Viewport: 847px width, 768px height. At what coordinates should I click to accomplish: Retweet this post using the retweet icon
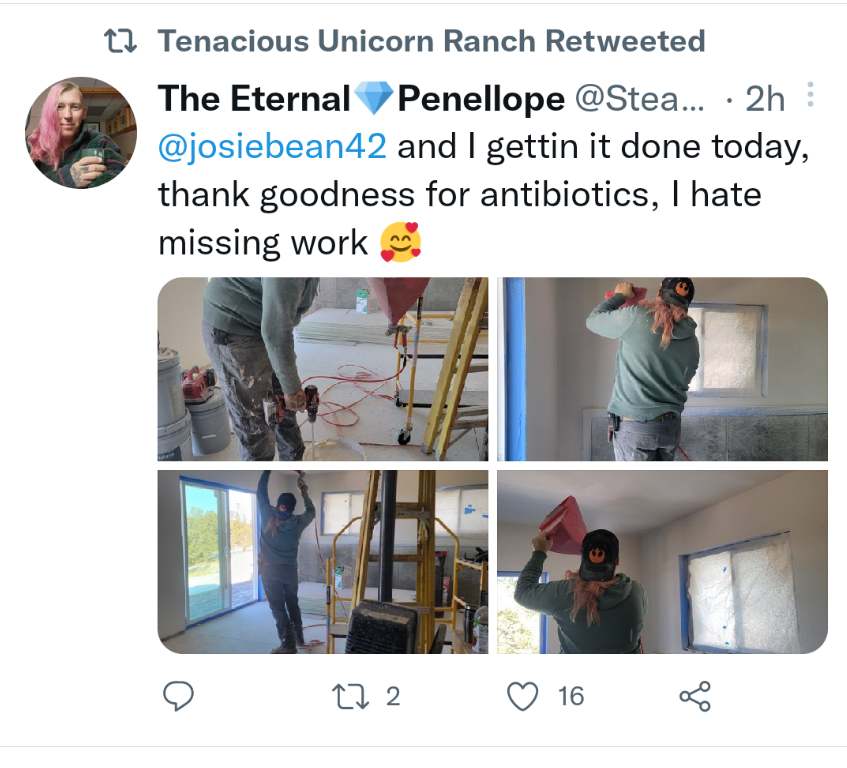click(x=351, y=696)
